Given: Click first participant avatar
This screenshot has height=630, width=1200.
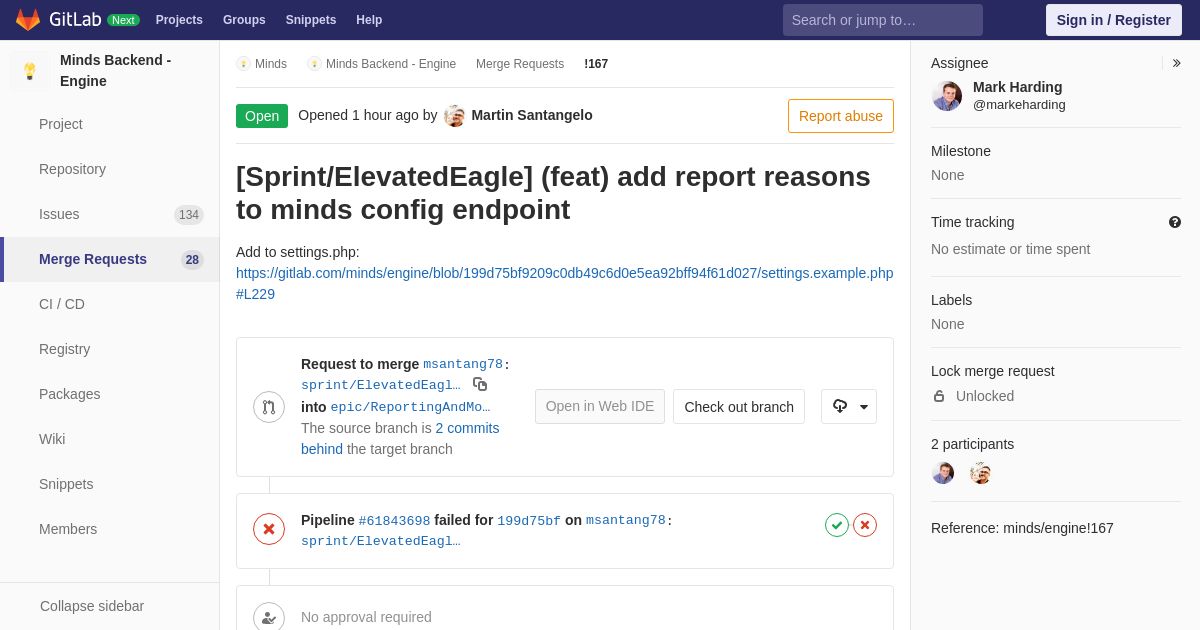Looking at the screenshot, I should click(943, 473).
